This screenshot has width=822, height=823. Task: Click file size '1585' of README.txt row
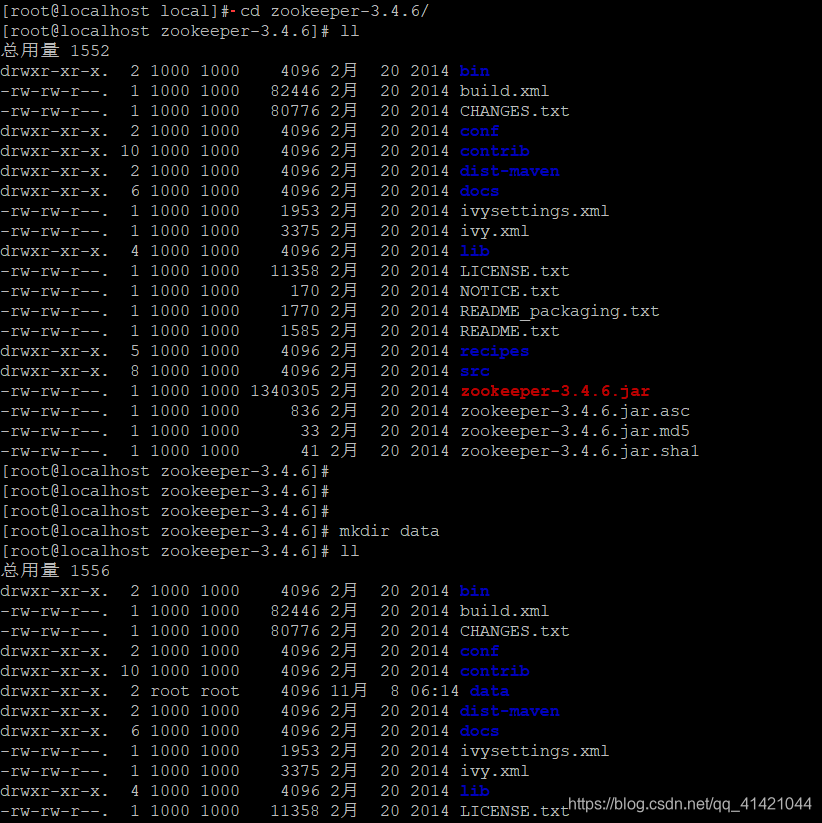pos(300,331)
